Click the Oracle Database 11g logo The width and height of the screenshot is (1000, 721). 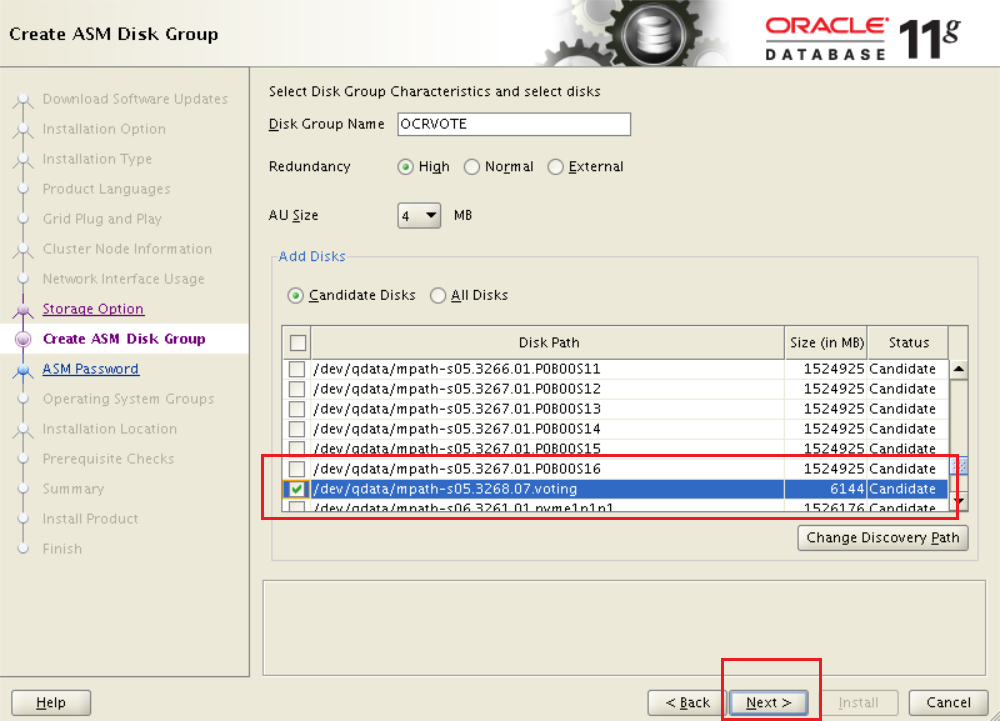point(863,38)
